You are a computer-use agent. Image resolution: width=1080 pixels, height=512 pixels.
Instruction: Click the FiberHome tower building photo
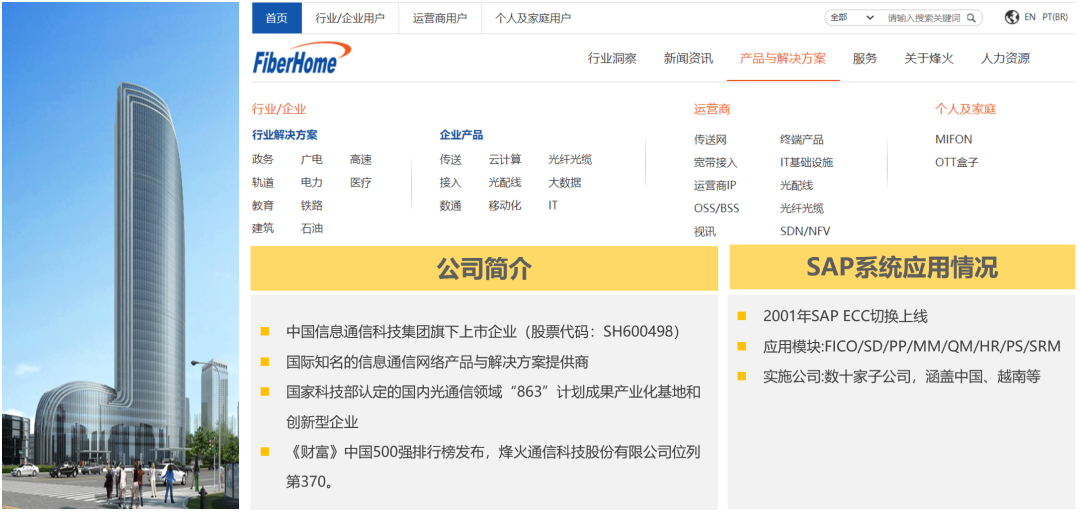[121, 256]
